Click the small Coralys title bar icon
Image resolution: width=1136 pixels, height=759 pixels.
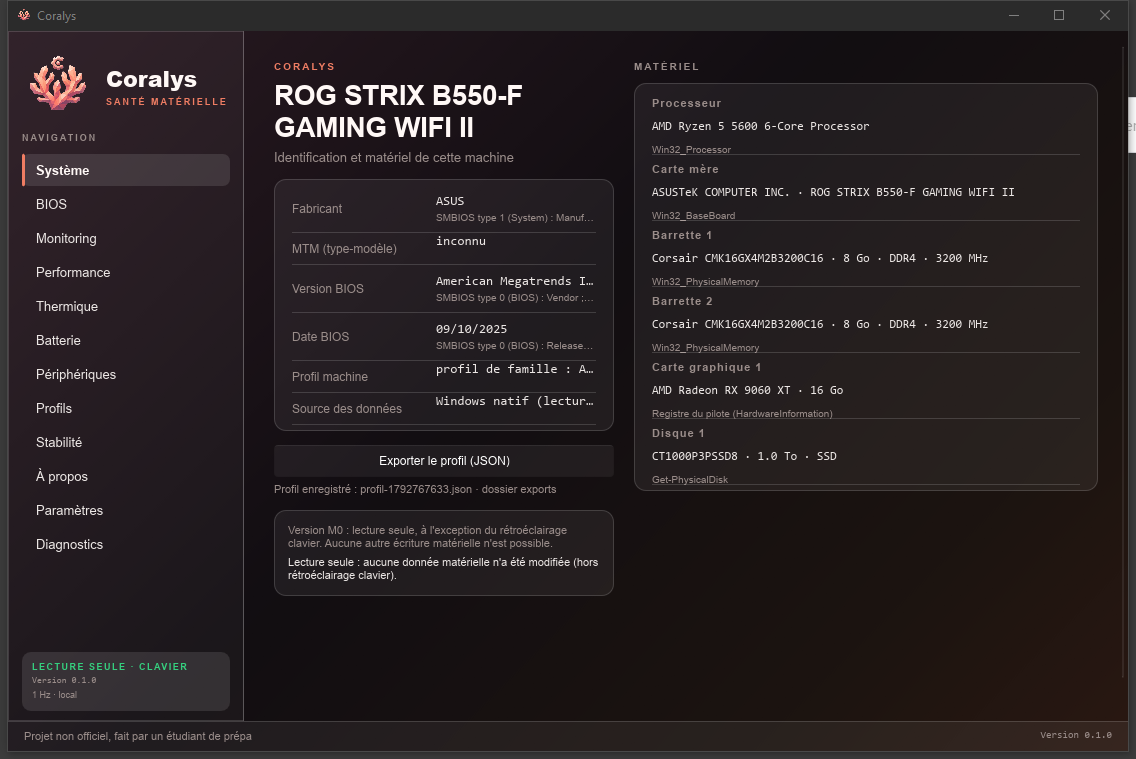click(x=24, y=15)
